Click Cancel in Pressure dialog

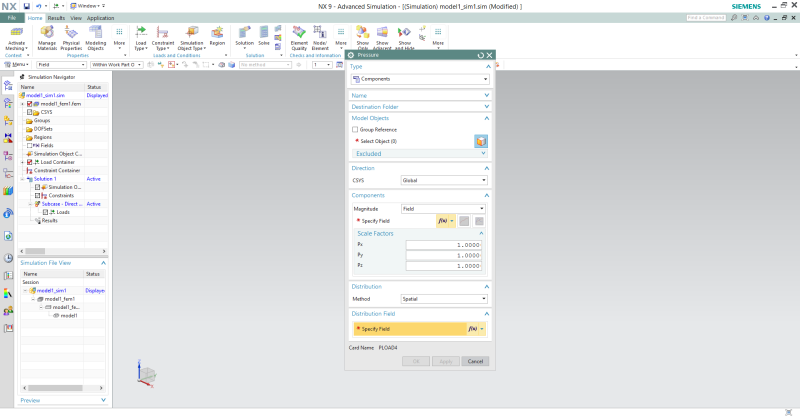pyautogui.click(x=475, y=361)
